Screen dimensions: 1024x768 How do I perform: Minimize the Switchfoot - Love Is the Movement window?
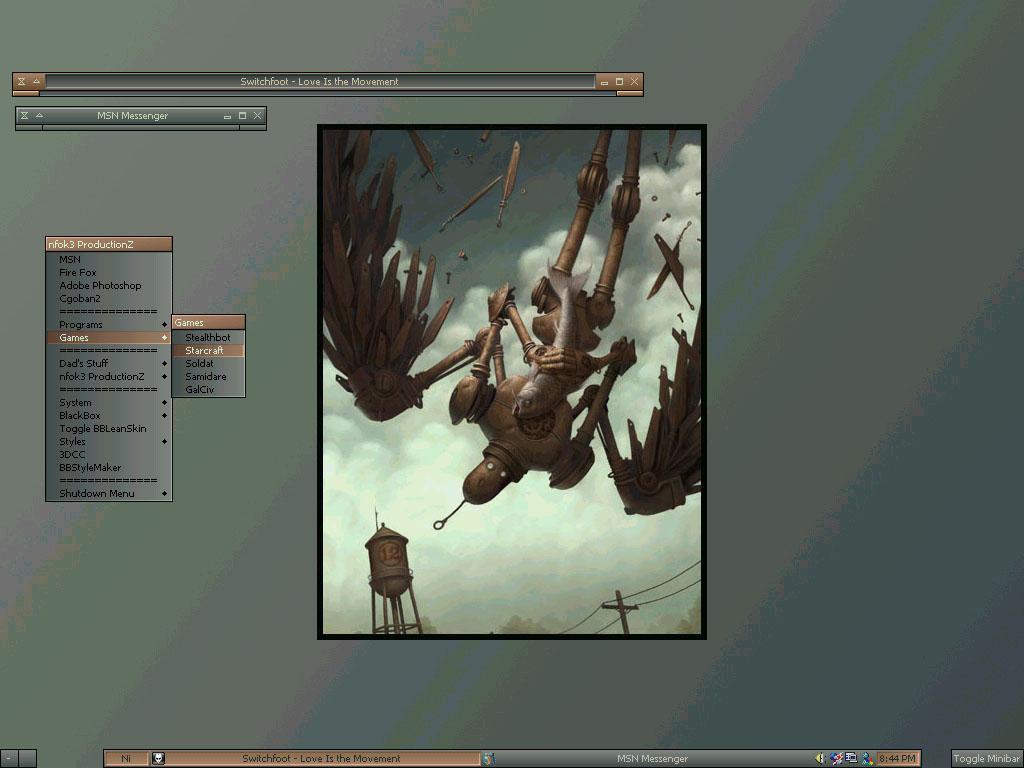tap(604, 82)
